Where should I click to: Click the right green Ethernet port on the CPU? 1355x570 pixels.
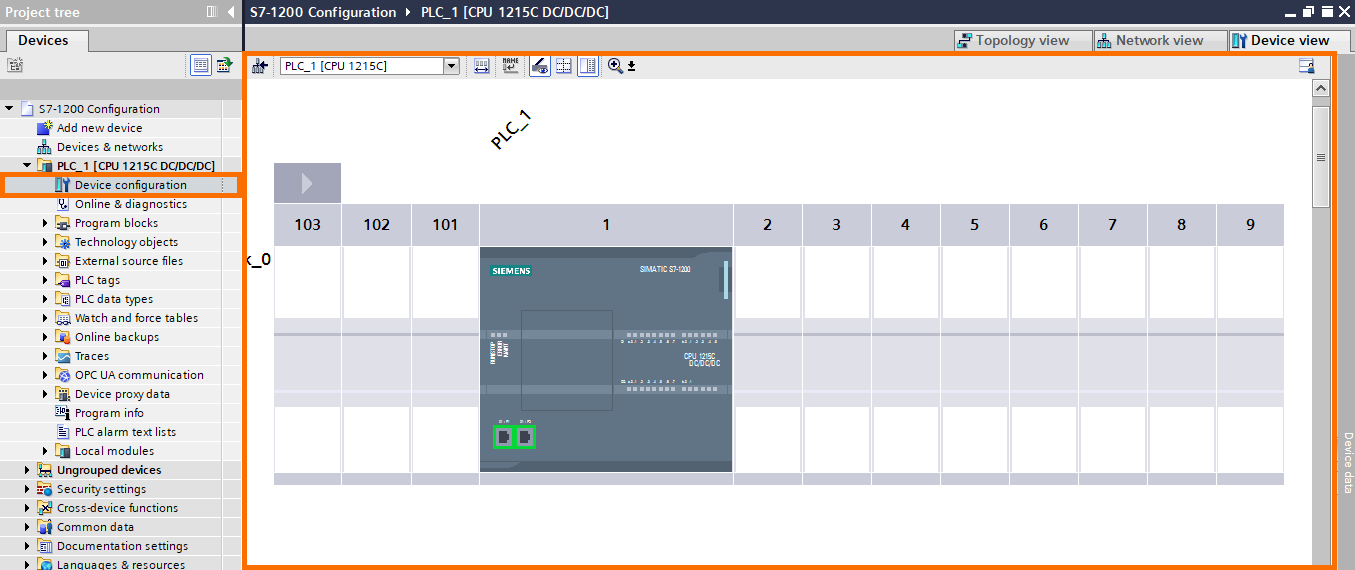point(524,437)
